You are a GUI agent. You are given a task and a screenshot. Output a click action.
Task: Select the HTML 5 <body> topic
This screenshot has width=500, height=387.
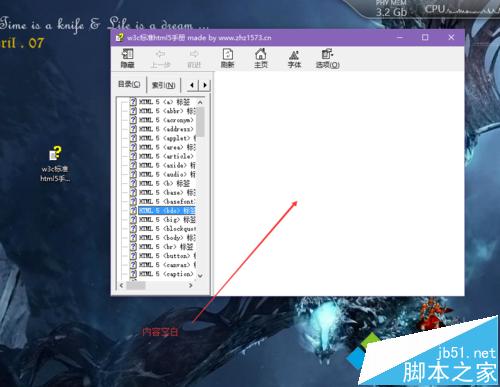click(x=167, y=238)
